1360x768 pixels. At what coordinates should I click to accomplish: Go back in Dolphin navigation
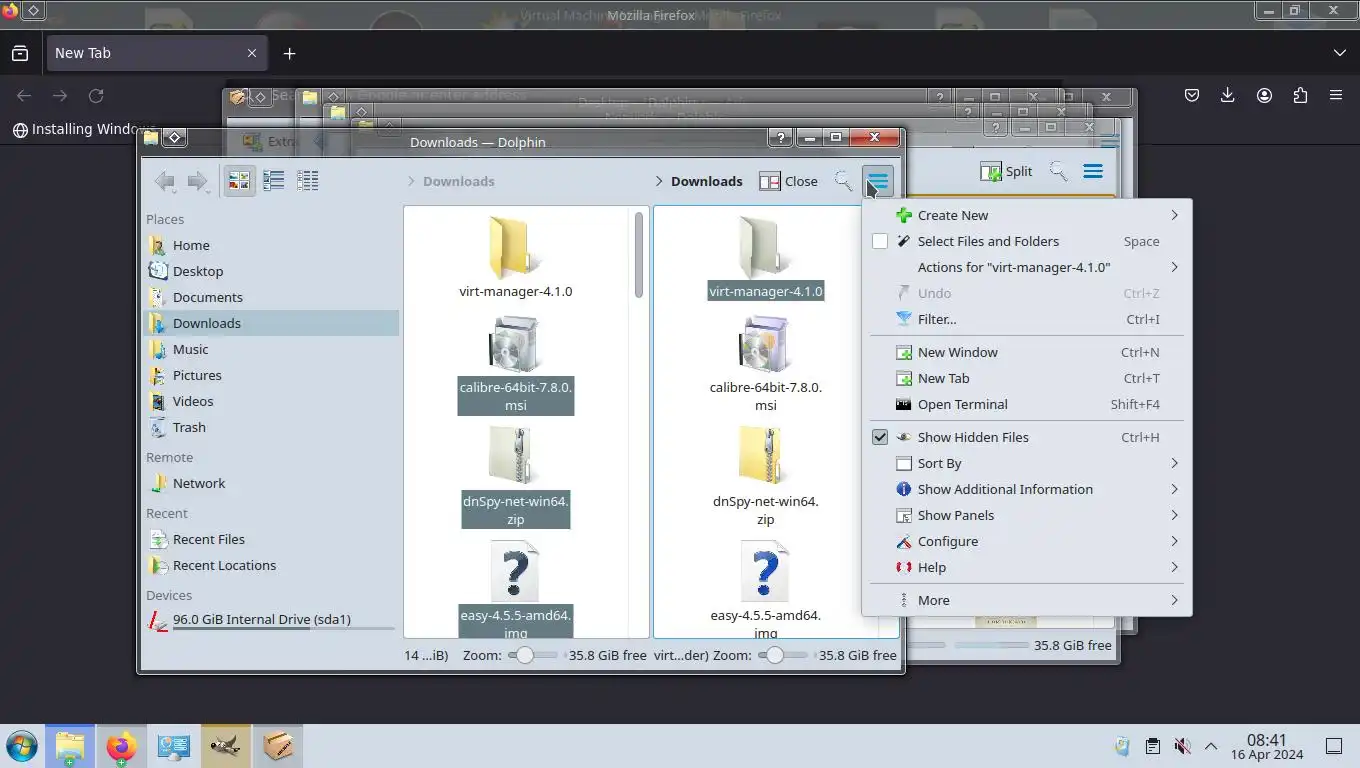[x=165, y=181]
